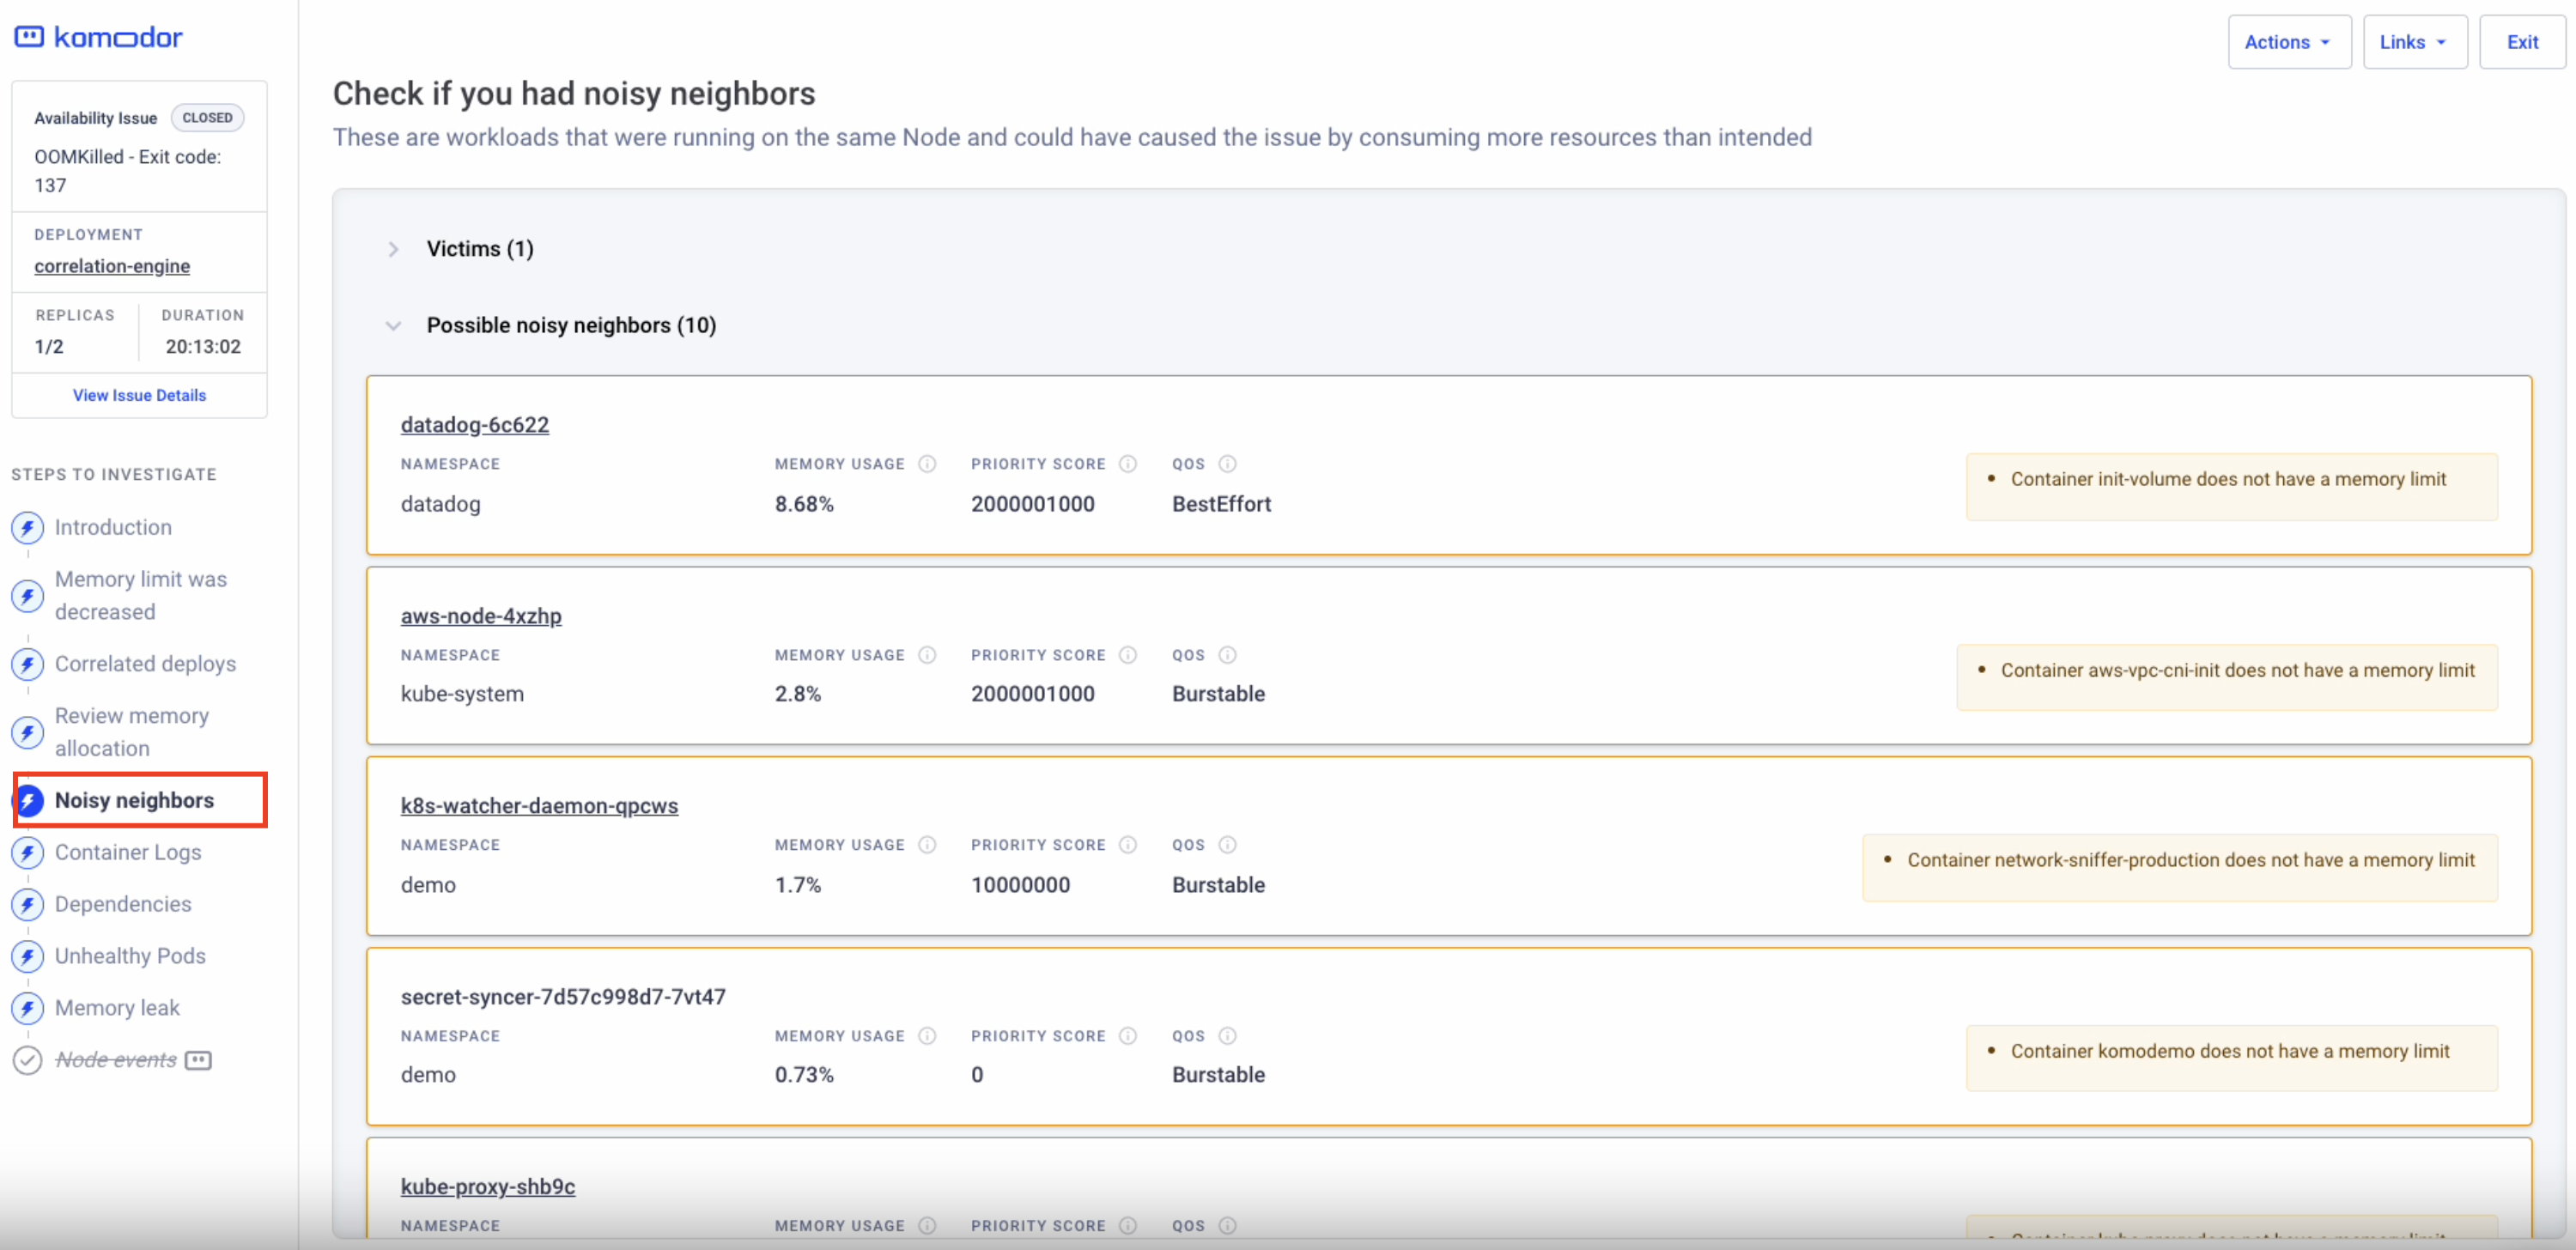The image size is (2576, 1250).
Task: Click the aws-vpc-cni-init memory limit warning
Action: 2227,678
